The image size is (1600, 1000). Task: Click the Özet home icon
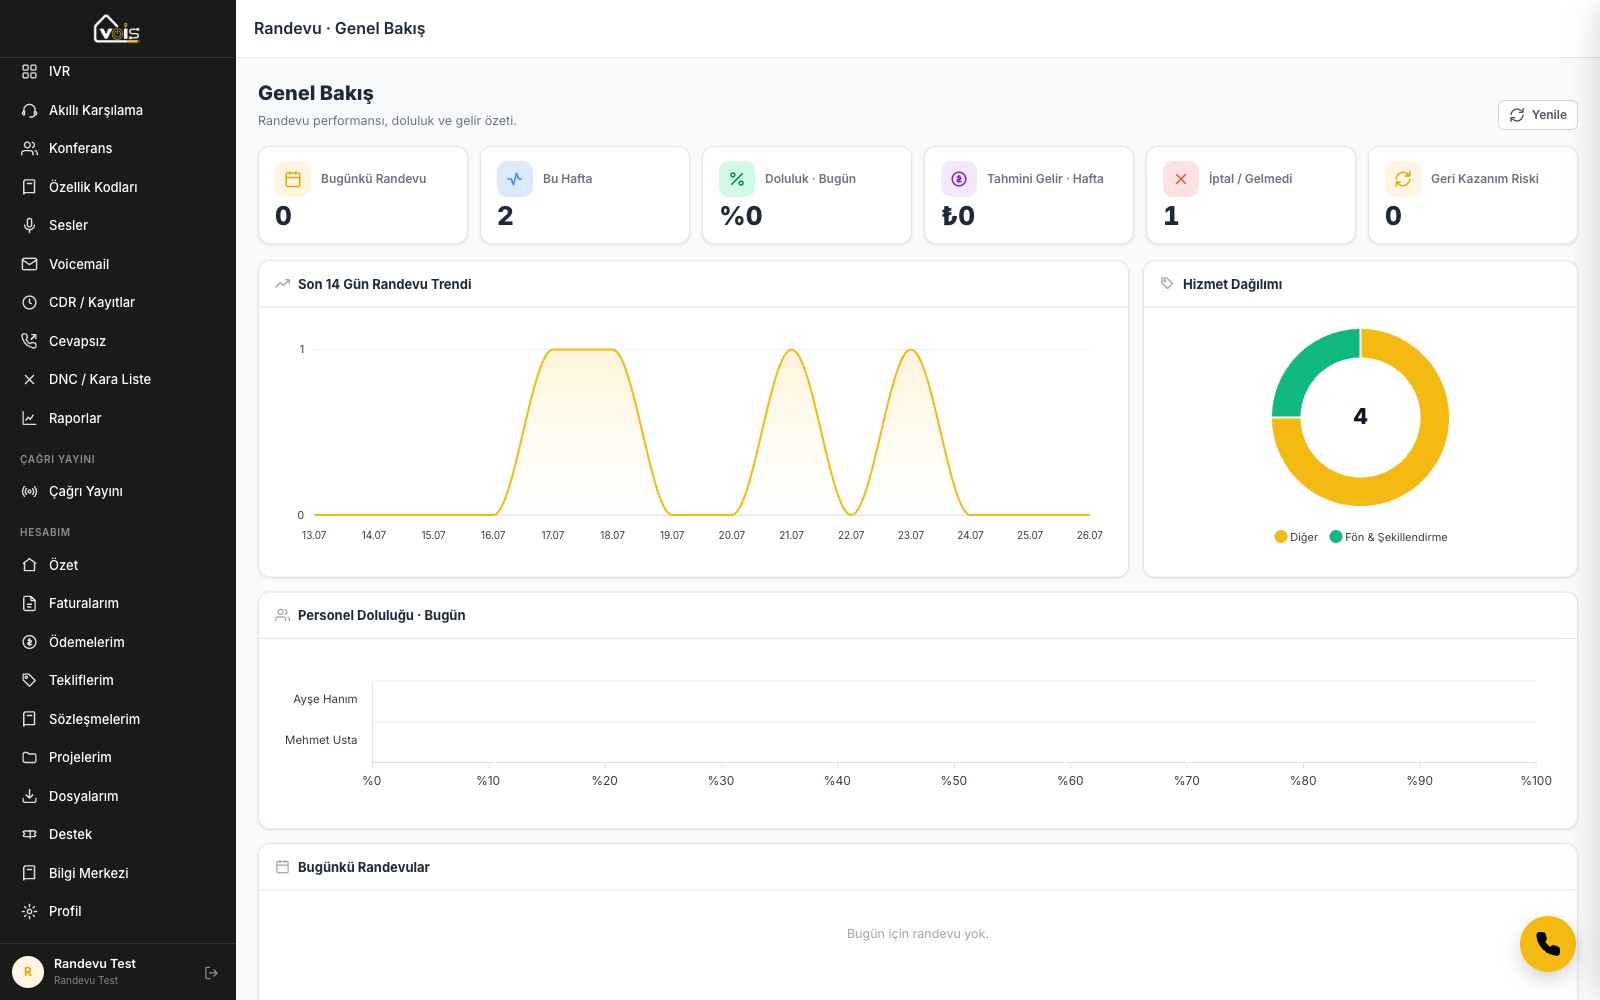[29, 565]
